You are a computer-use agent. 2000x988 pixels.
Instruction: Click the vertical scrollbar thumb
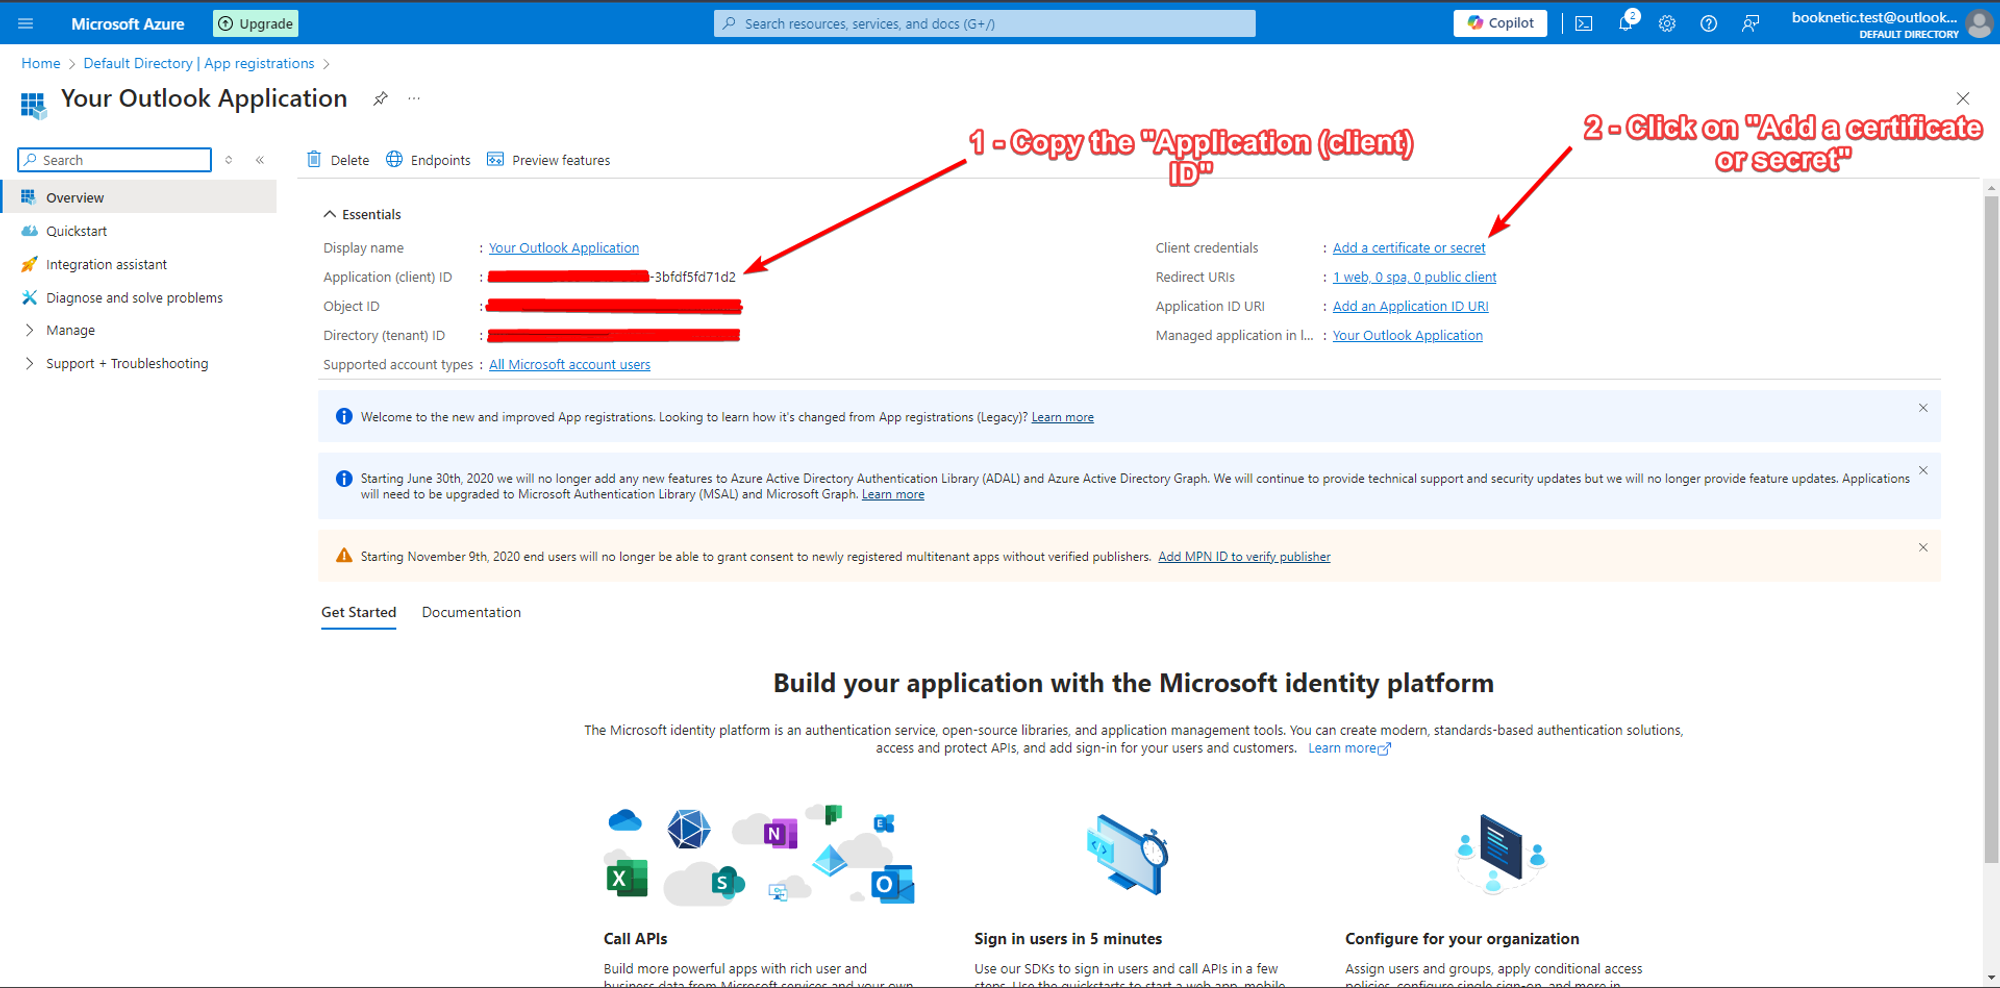[x=1991, y=529]
